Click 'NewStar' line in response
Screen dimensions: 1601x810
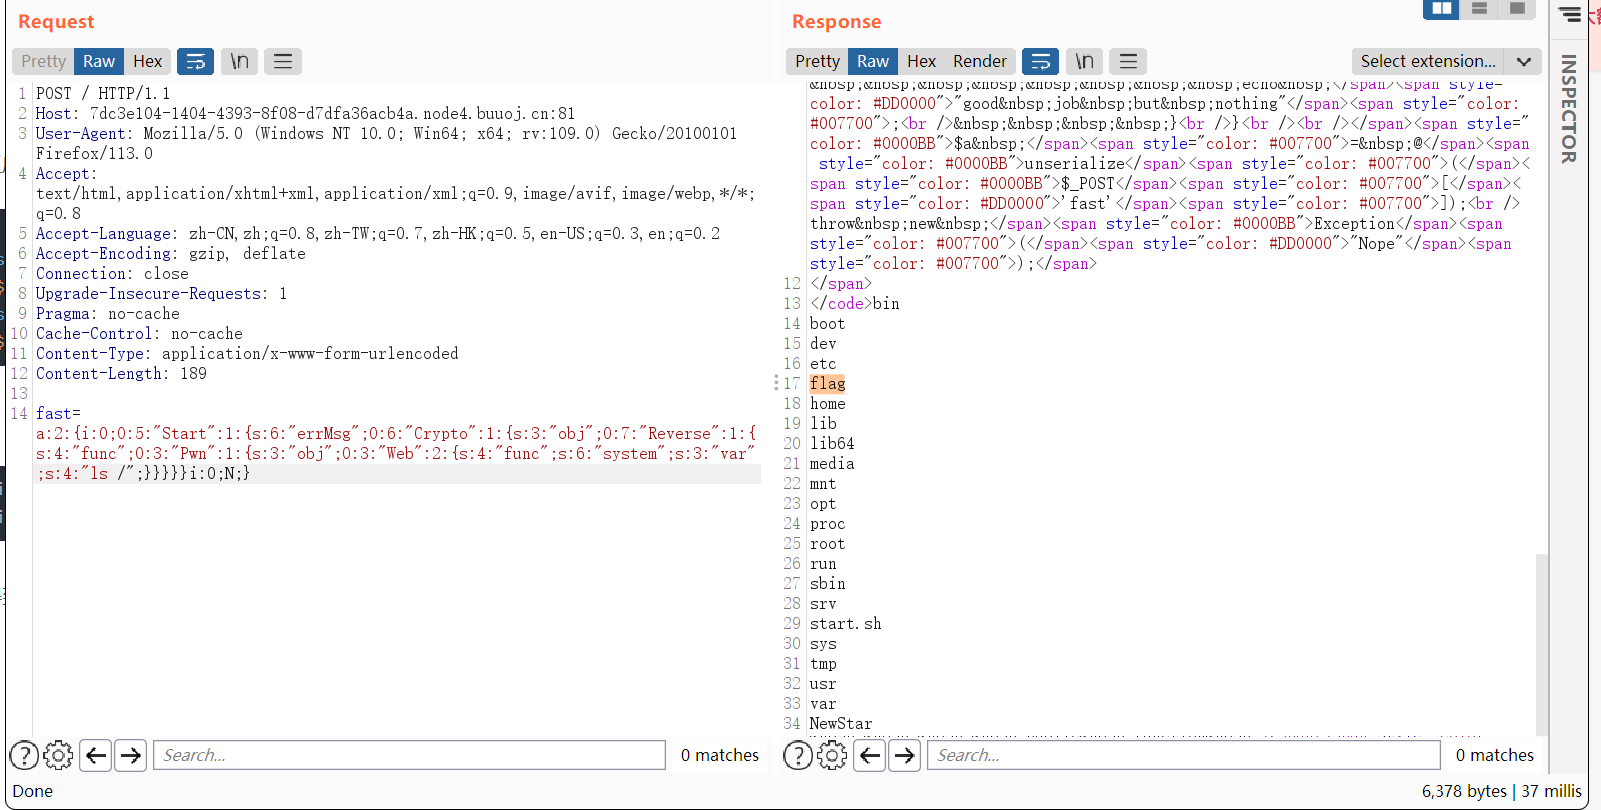click(841, 724)
